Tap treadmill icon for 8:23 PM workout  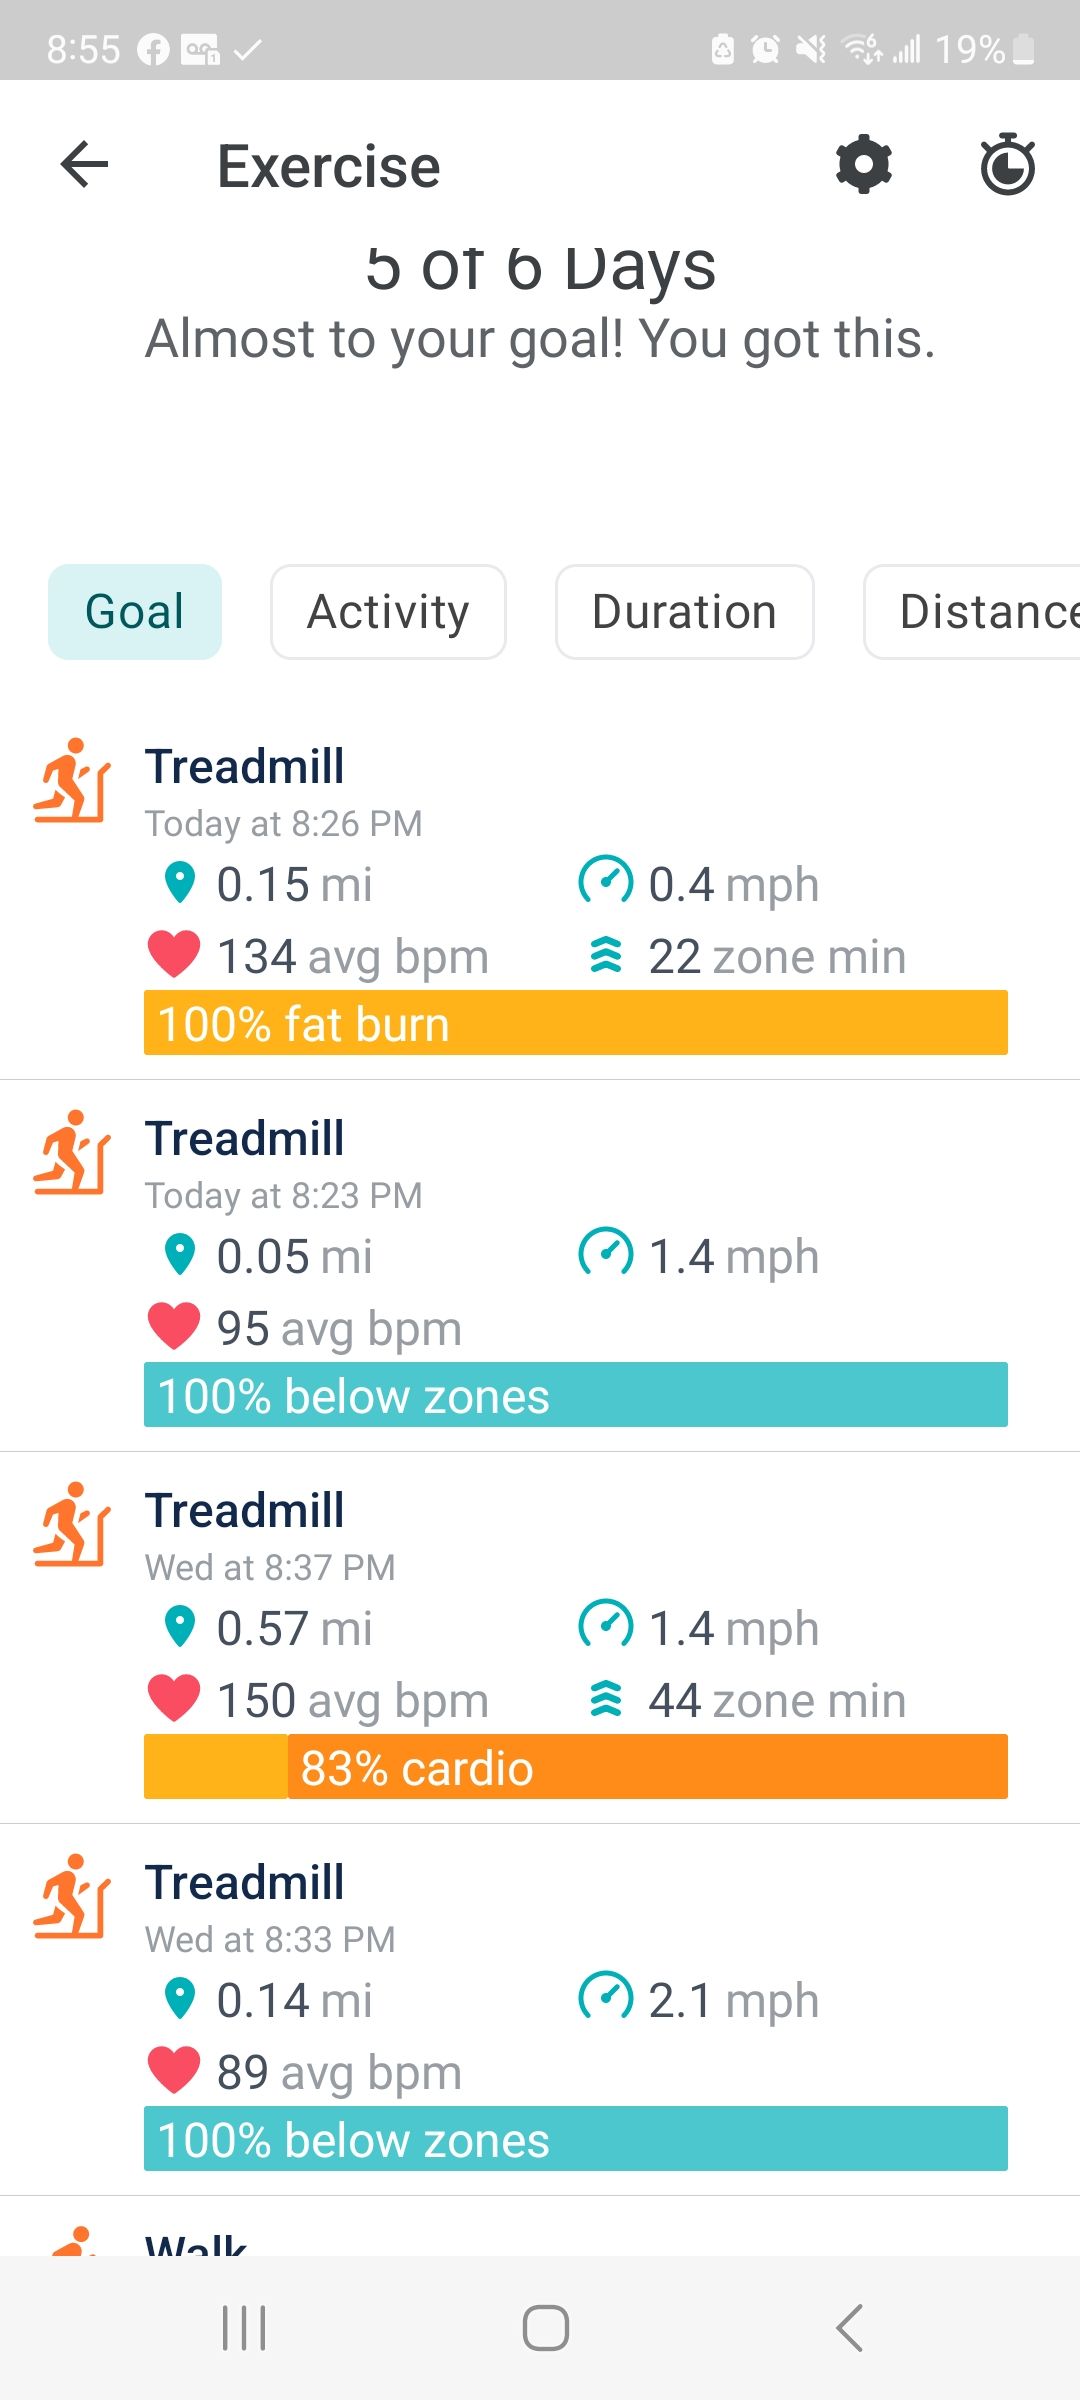(x=72, y=1153)
